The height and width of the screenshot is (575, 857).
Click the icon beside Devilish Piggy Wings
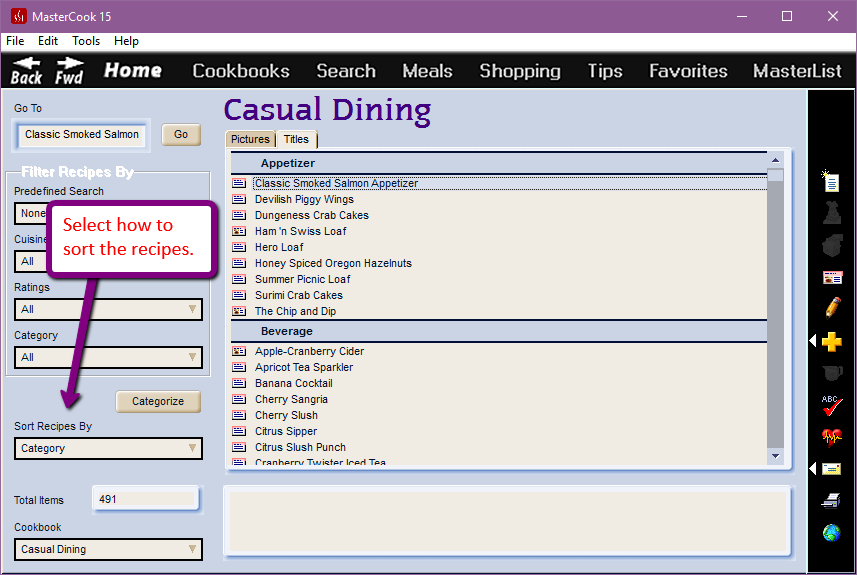point(239,199)
